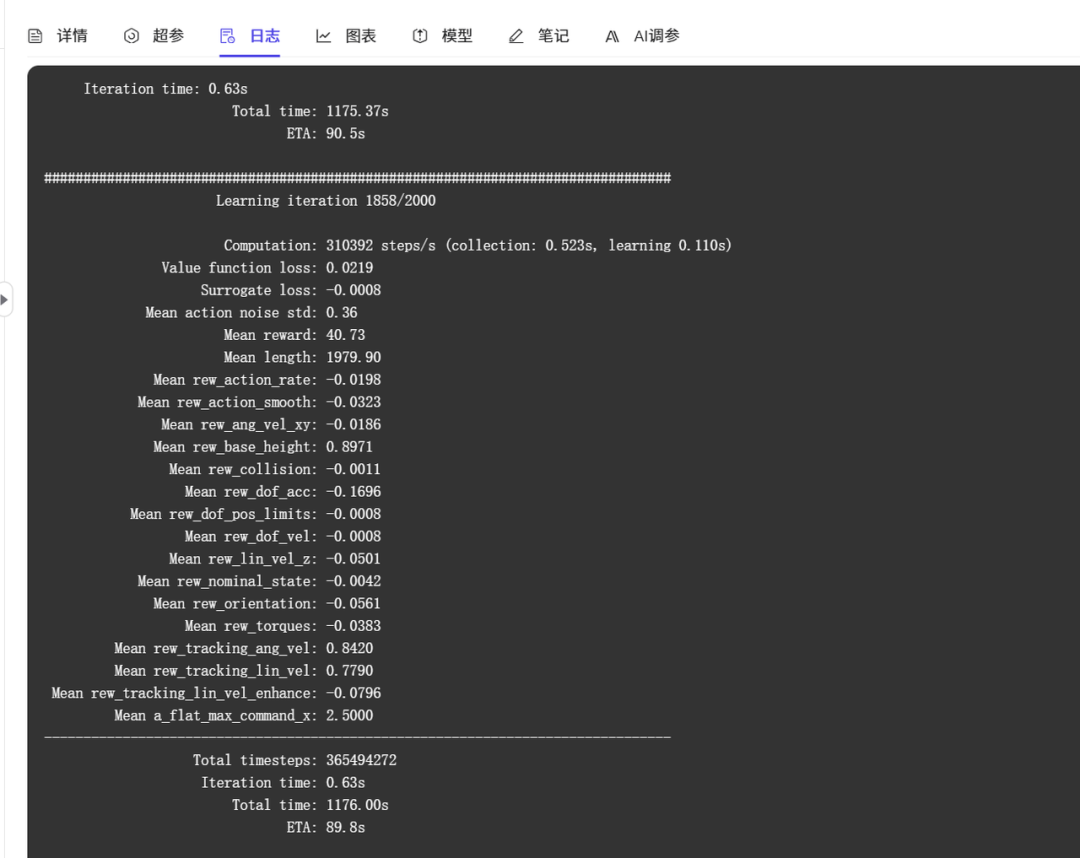Click the Mean rew_base_height 0.8971 line
This screenshot has width=1080, height=858.
point(263,447)
